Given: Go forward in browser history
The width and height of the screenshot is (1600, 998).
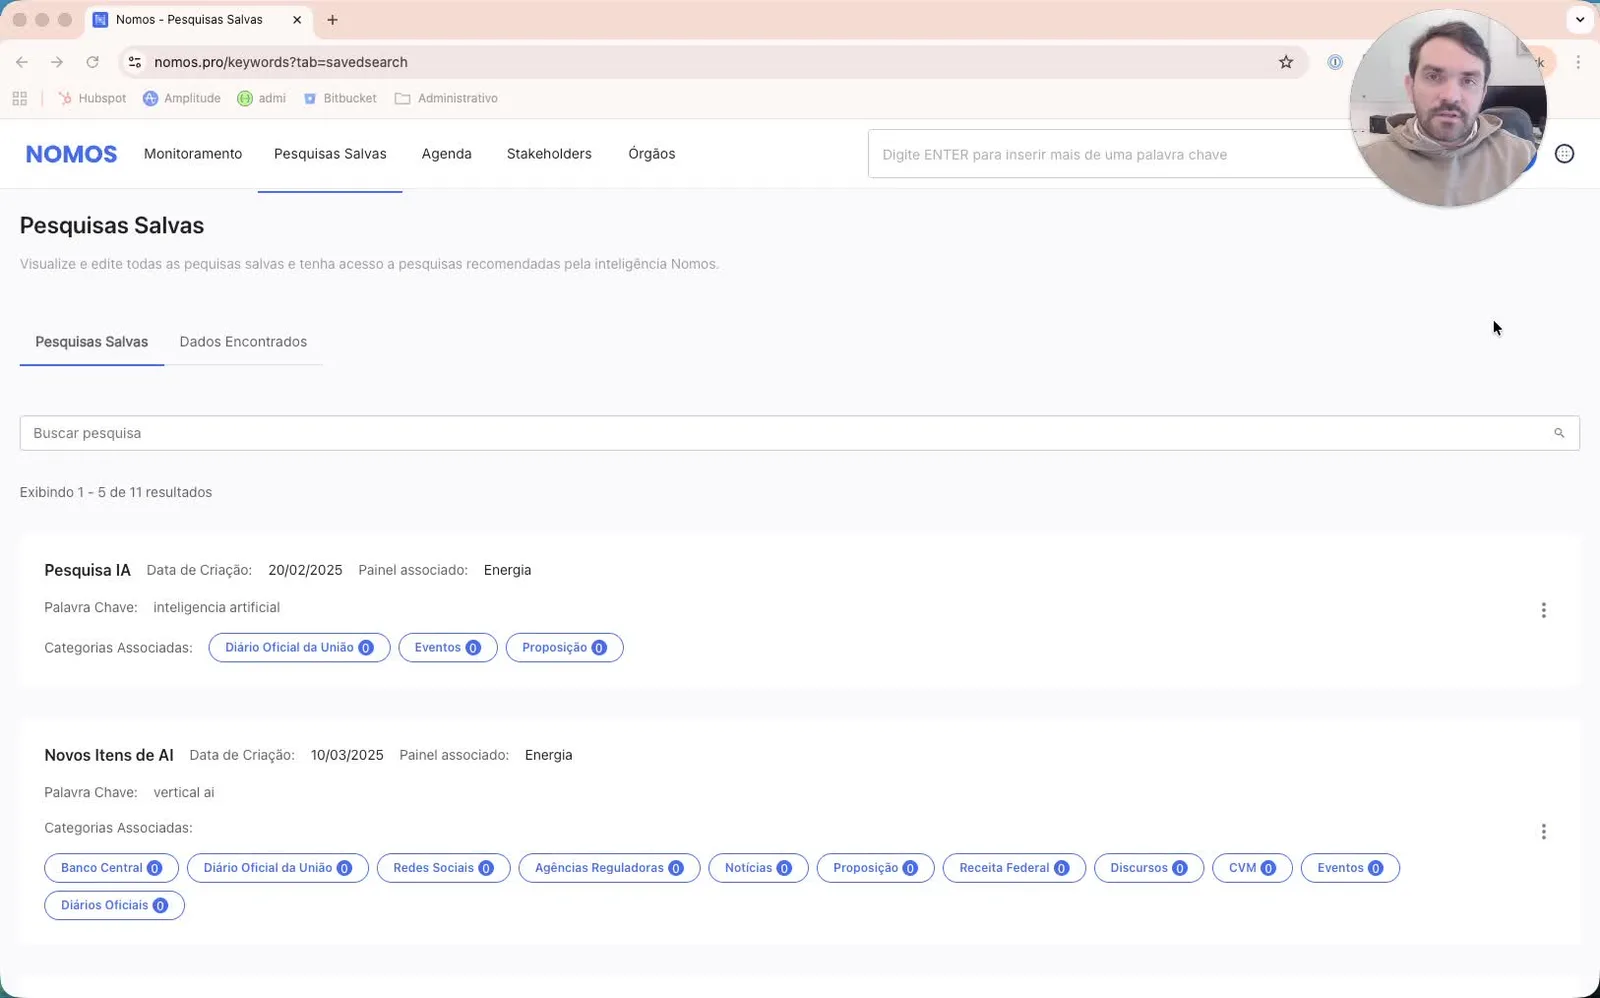Looking at the screenshot, I should [57, 62].
